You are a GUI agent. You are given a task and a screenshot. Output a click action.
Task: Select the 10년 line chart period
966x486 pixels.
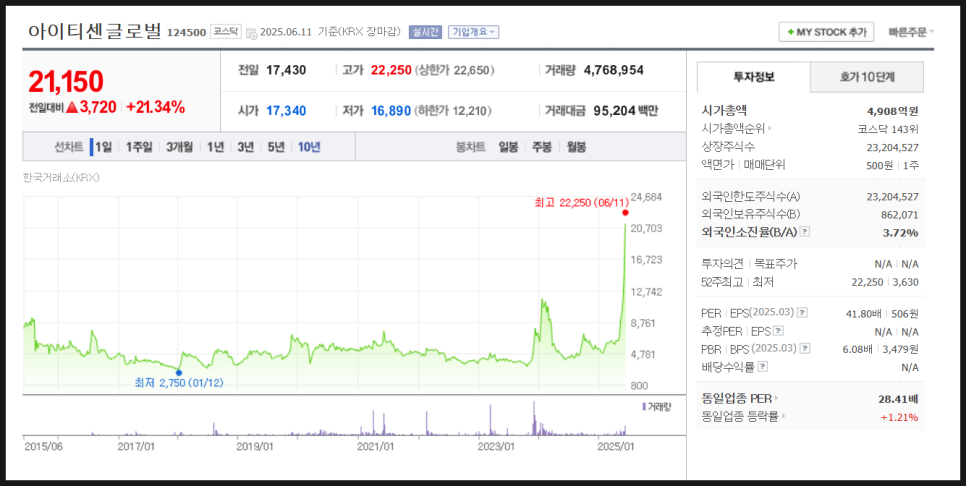309,147
